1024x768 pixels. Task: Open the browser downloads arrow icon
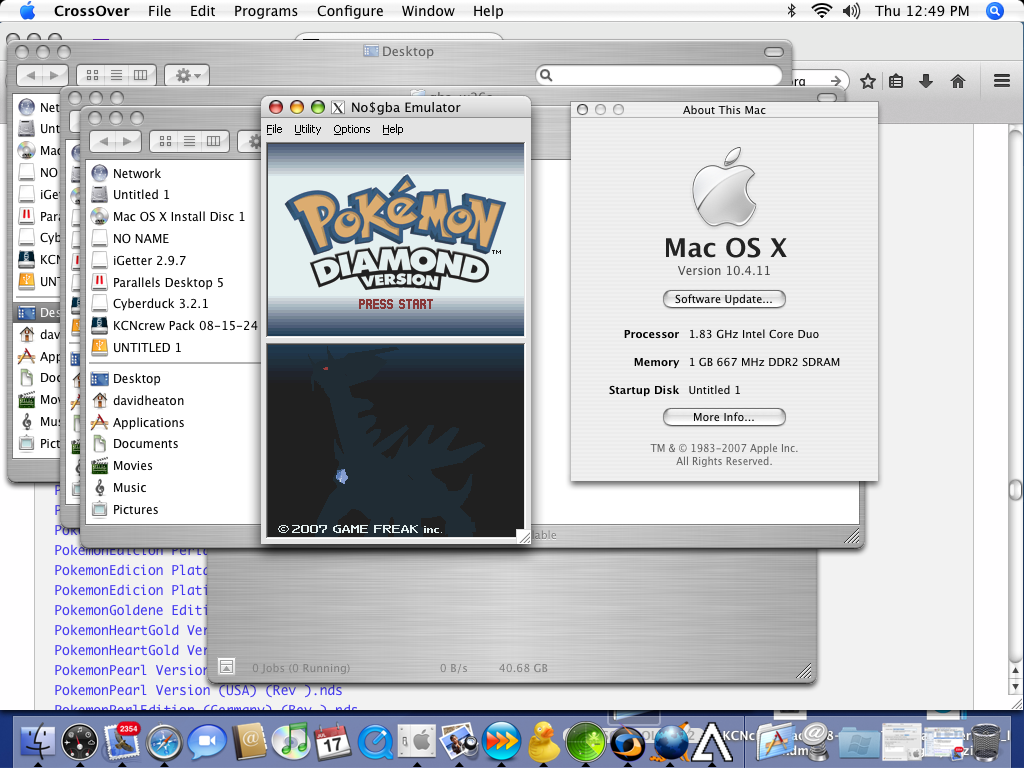click(x=926, y=81)
